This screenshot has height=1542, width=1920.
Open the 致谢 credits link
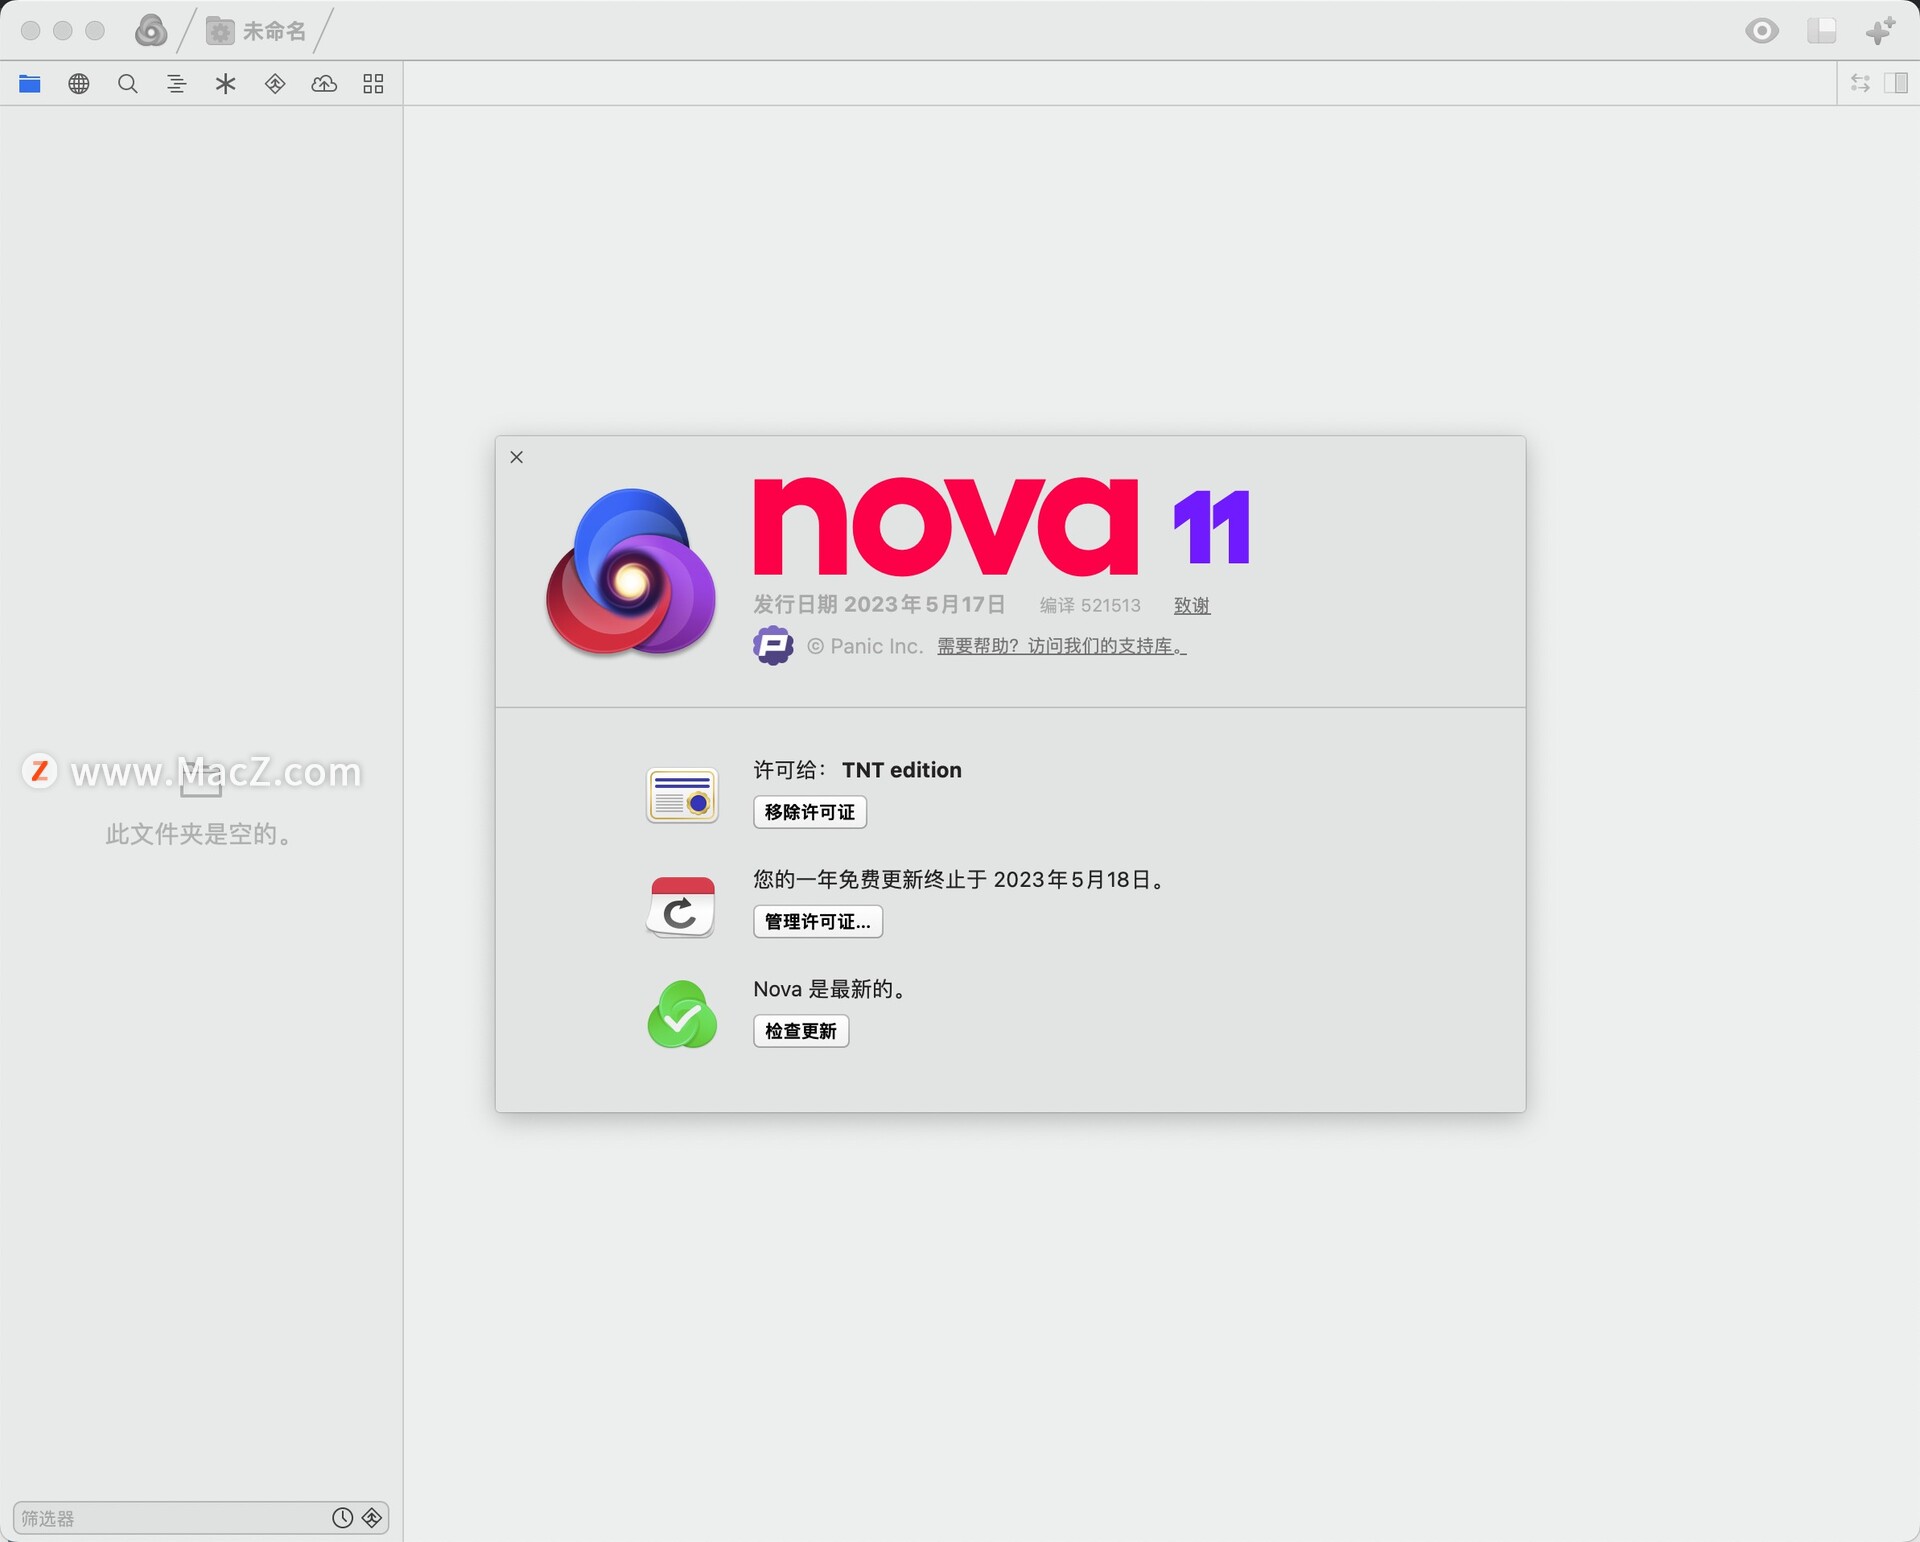1191,605
